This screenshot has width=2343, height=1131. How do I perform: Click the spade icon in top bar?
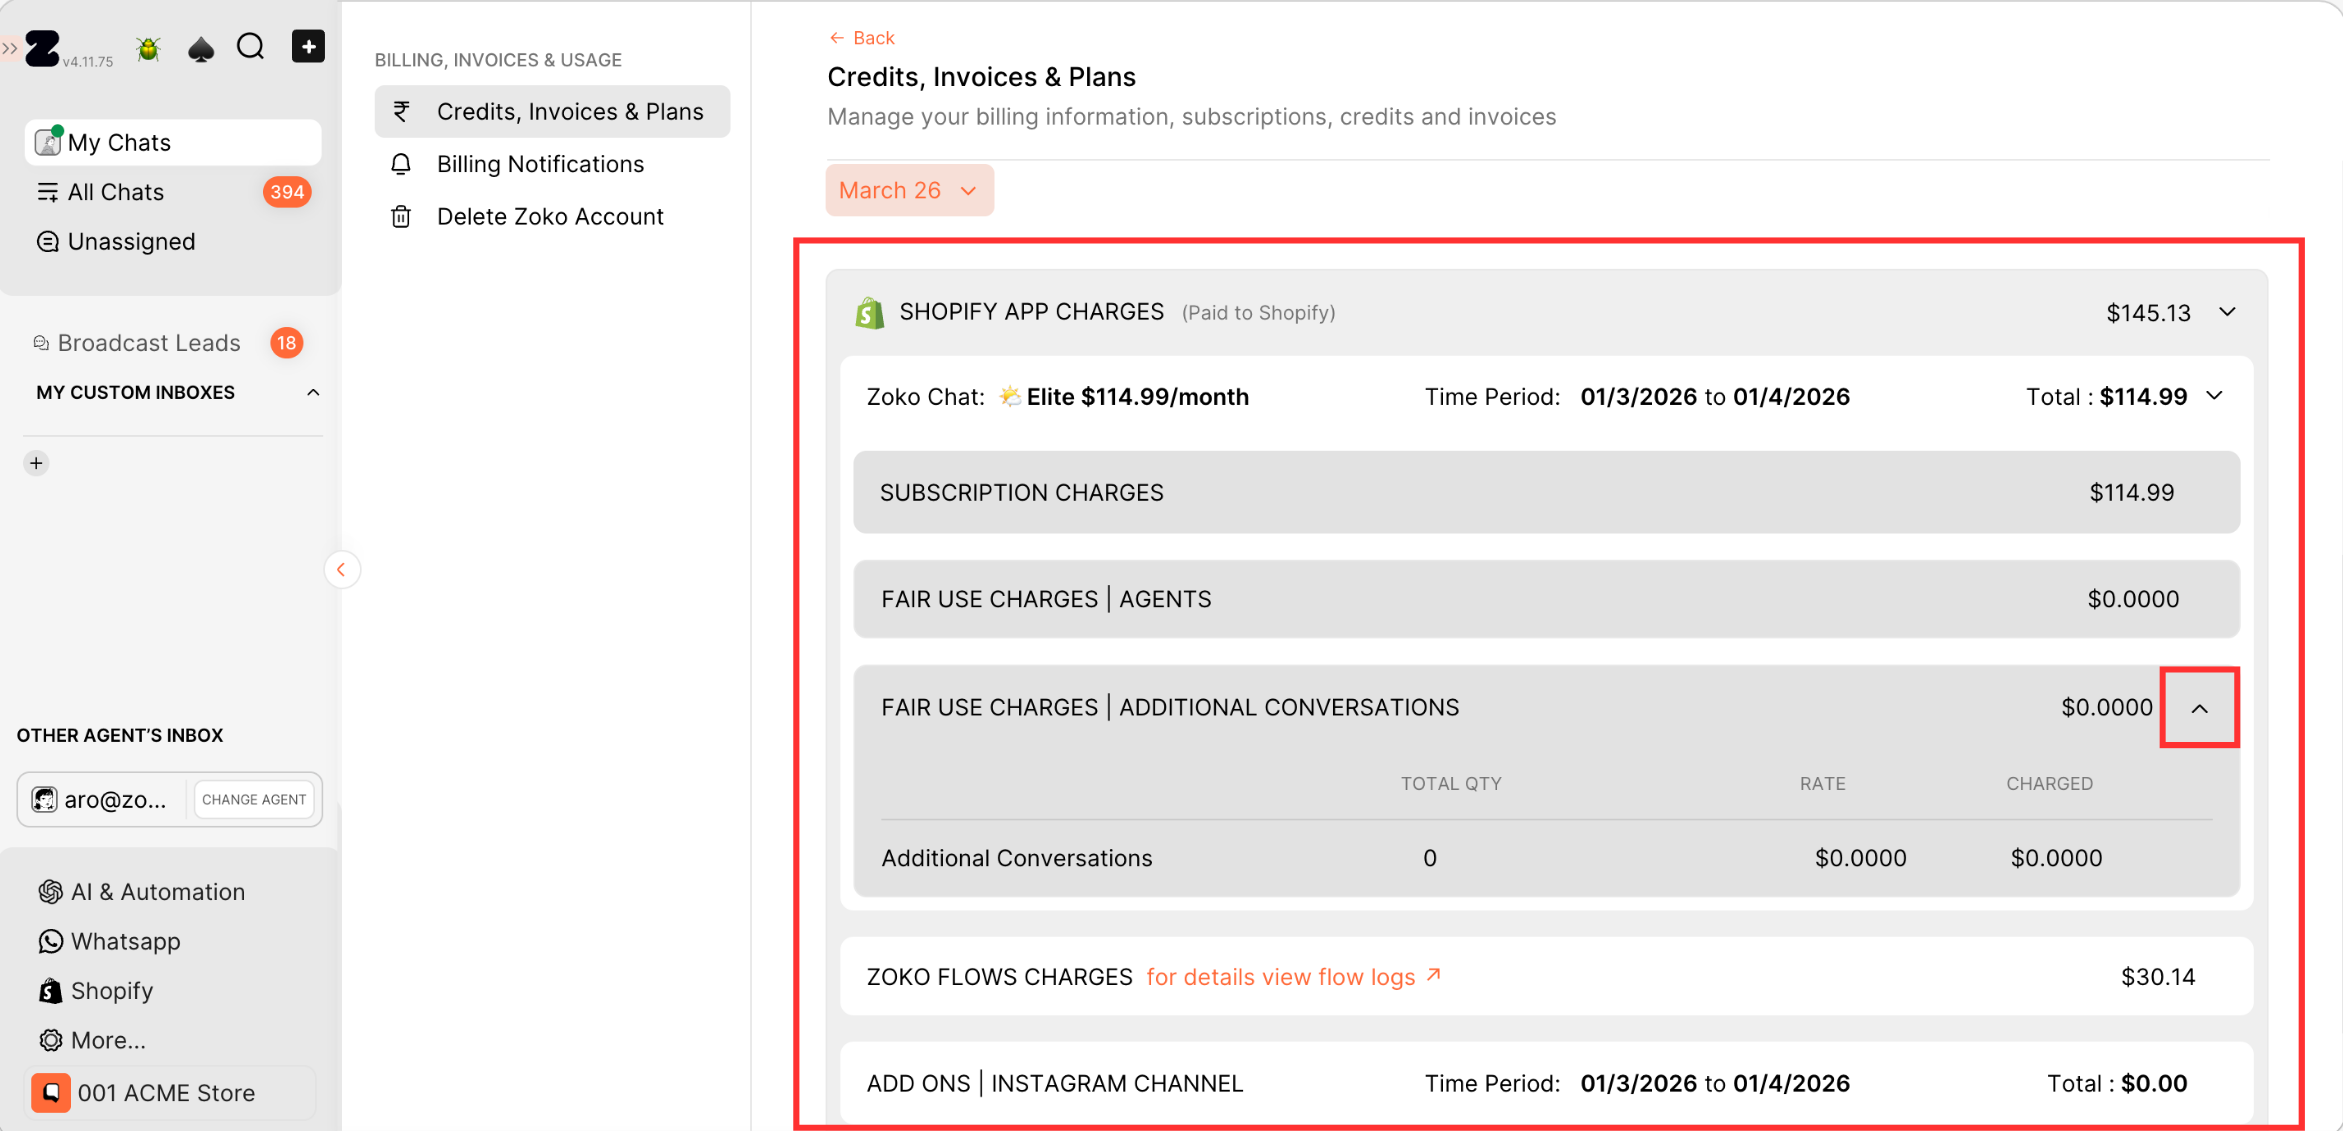pos(201,48)
